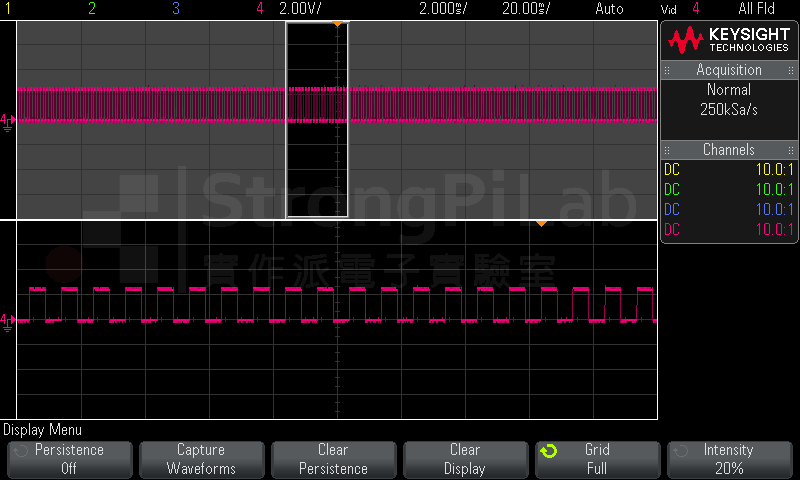Click the Auto trigger mode label

[x=609, y=8]
